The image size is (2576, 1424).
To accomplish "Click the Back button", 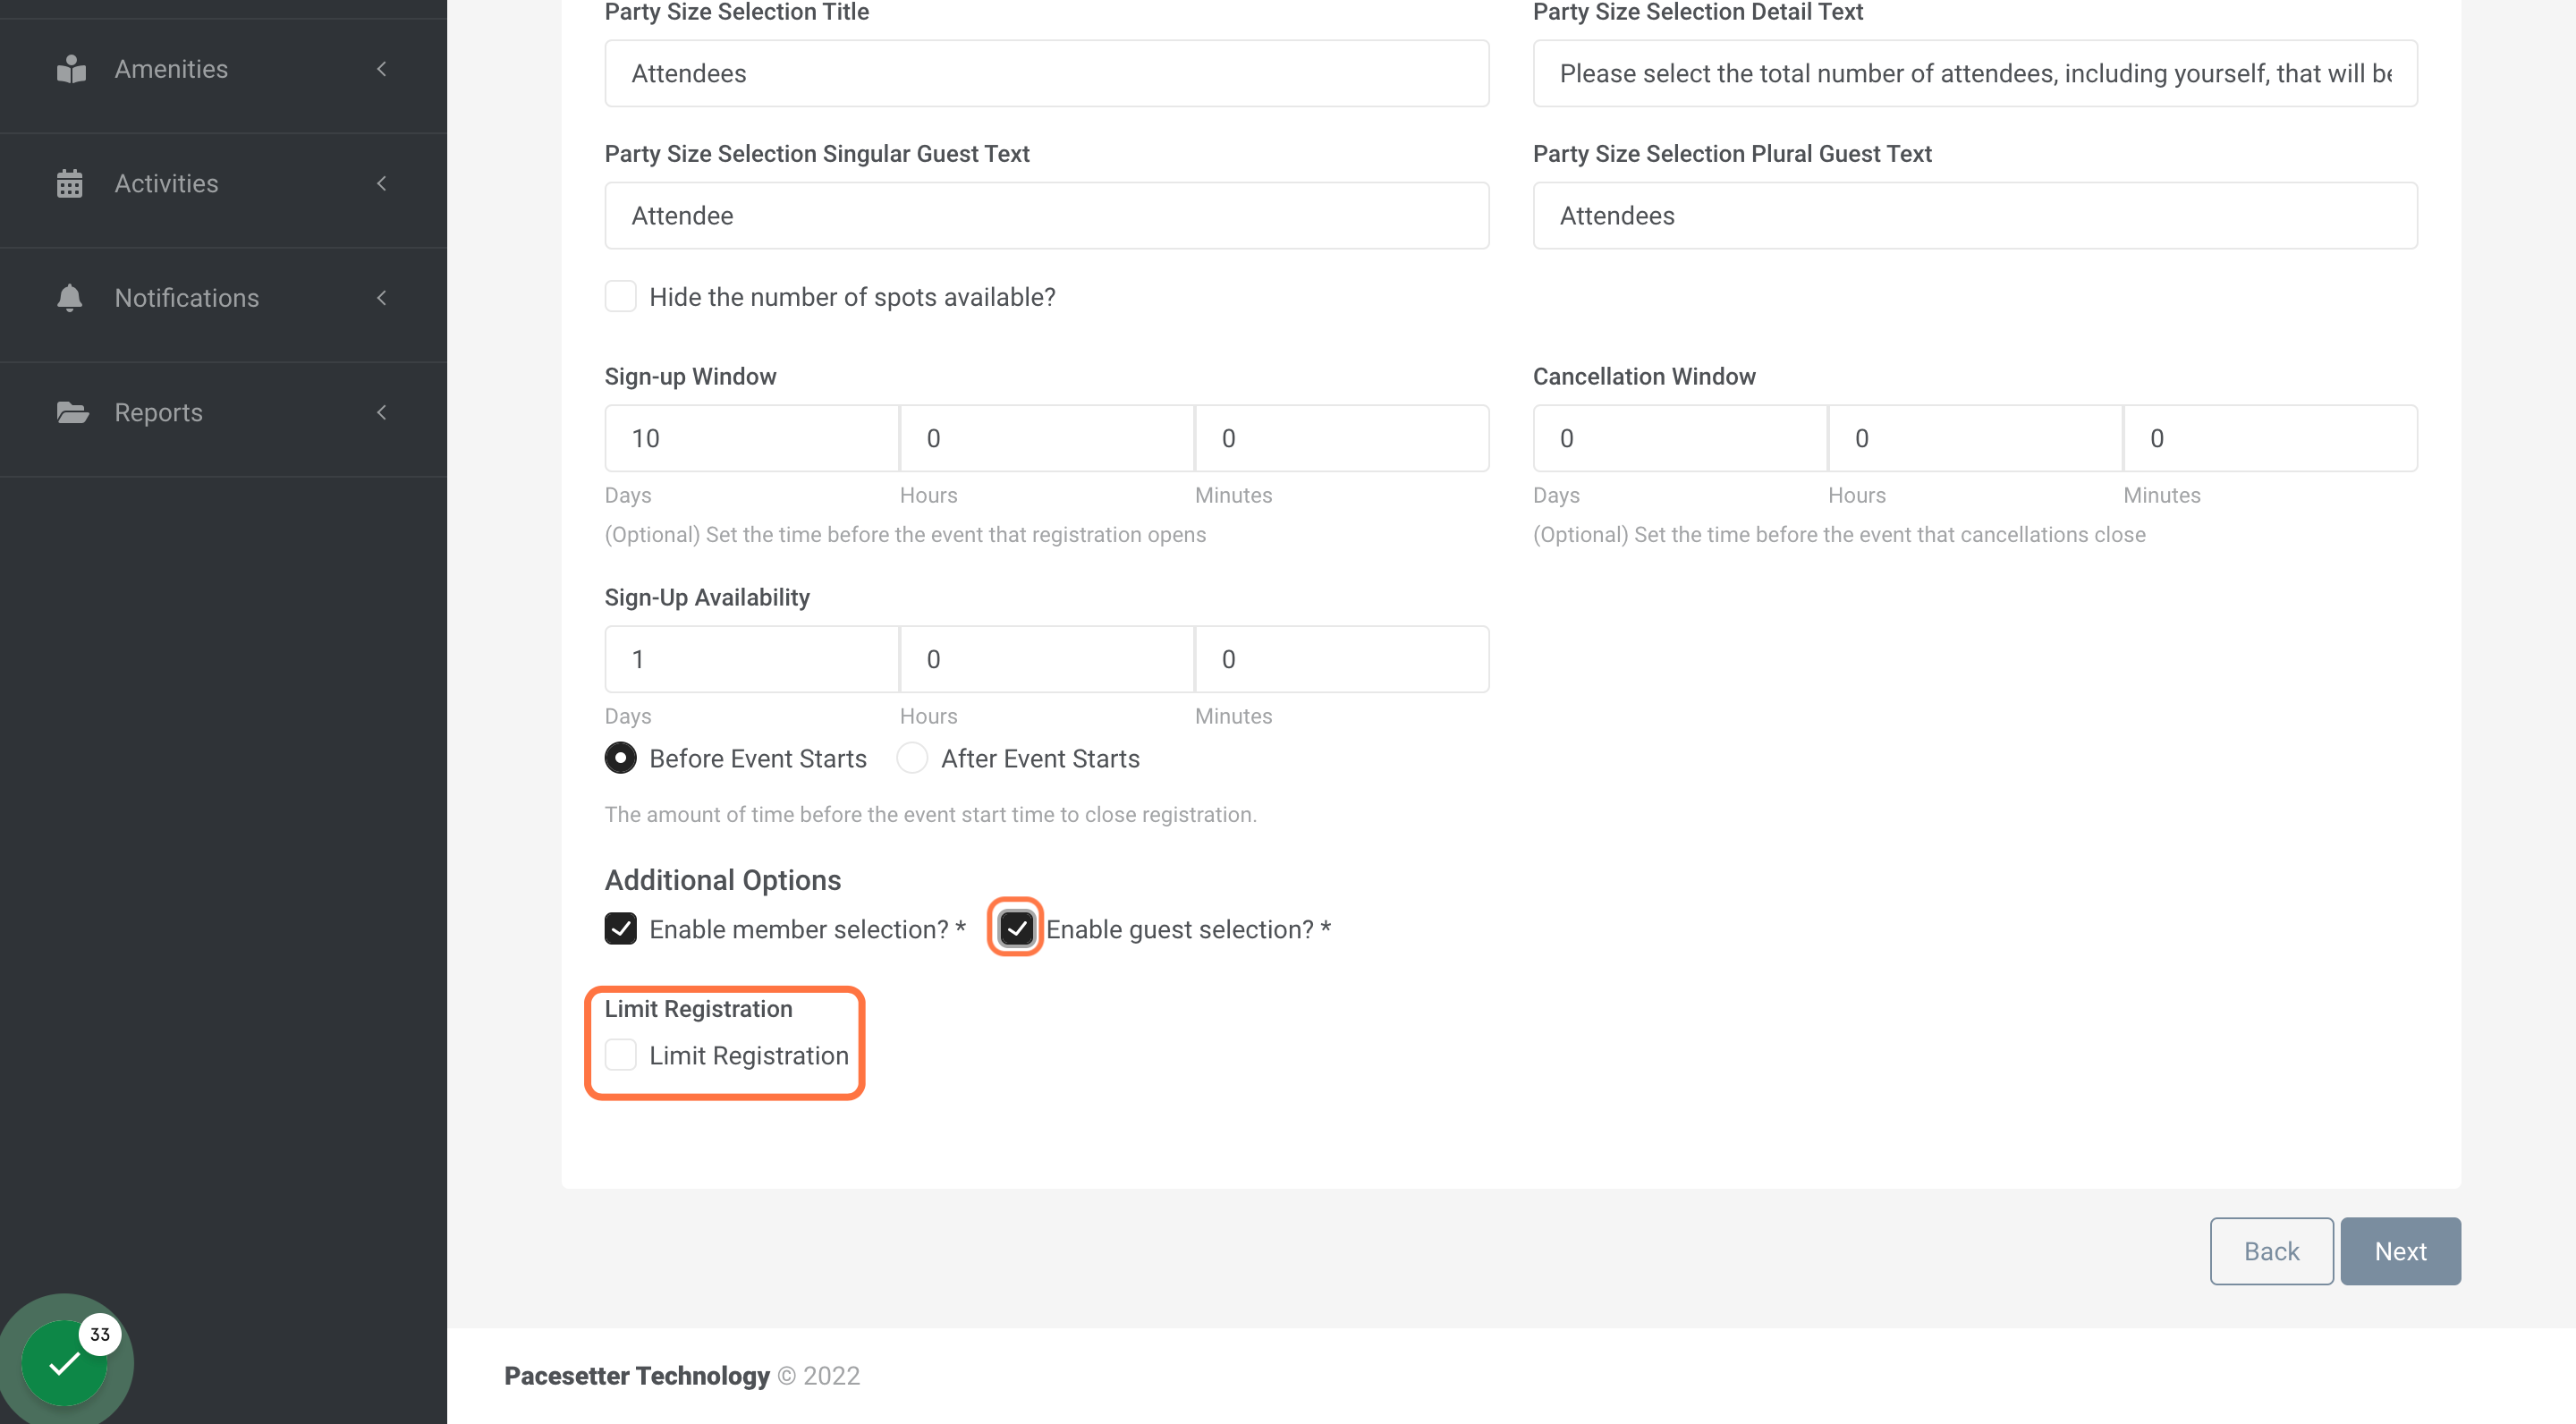I will [x=2271, y=1251].
